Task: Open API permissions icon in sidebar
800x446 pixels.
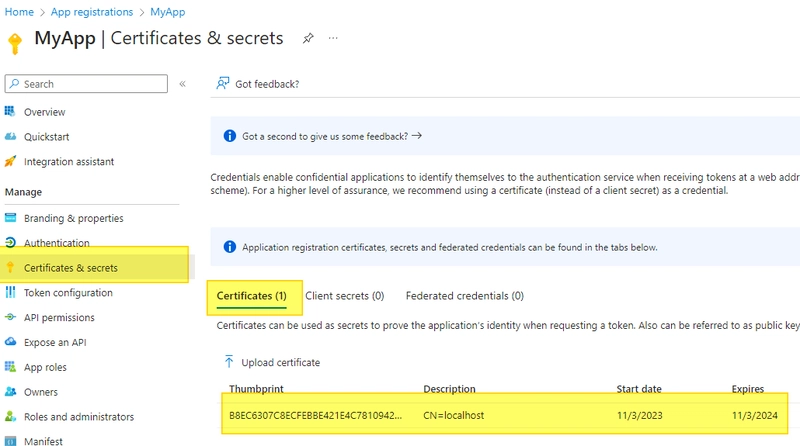Action: coord(10,317)
